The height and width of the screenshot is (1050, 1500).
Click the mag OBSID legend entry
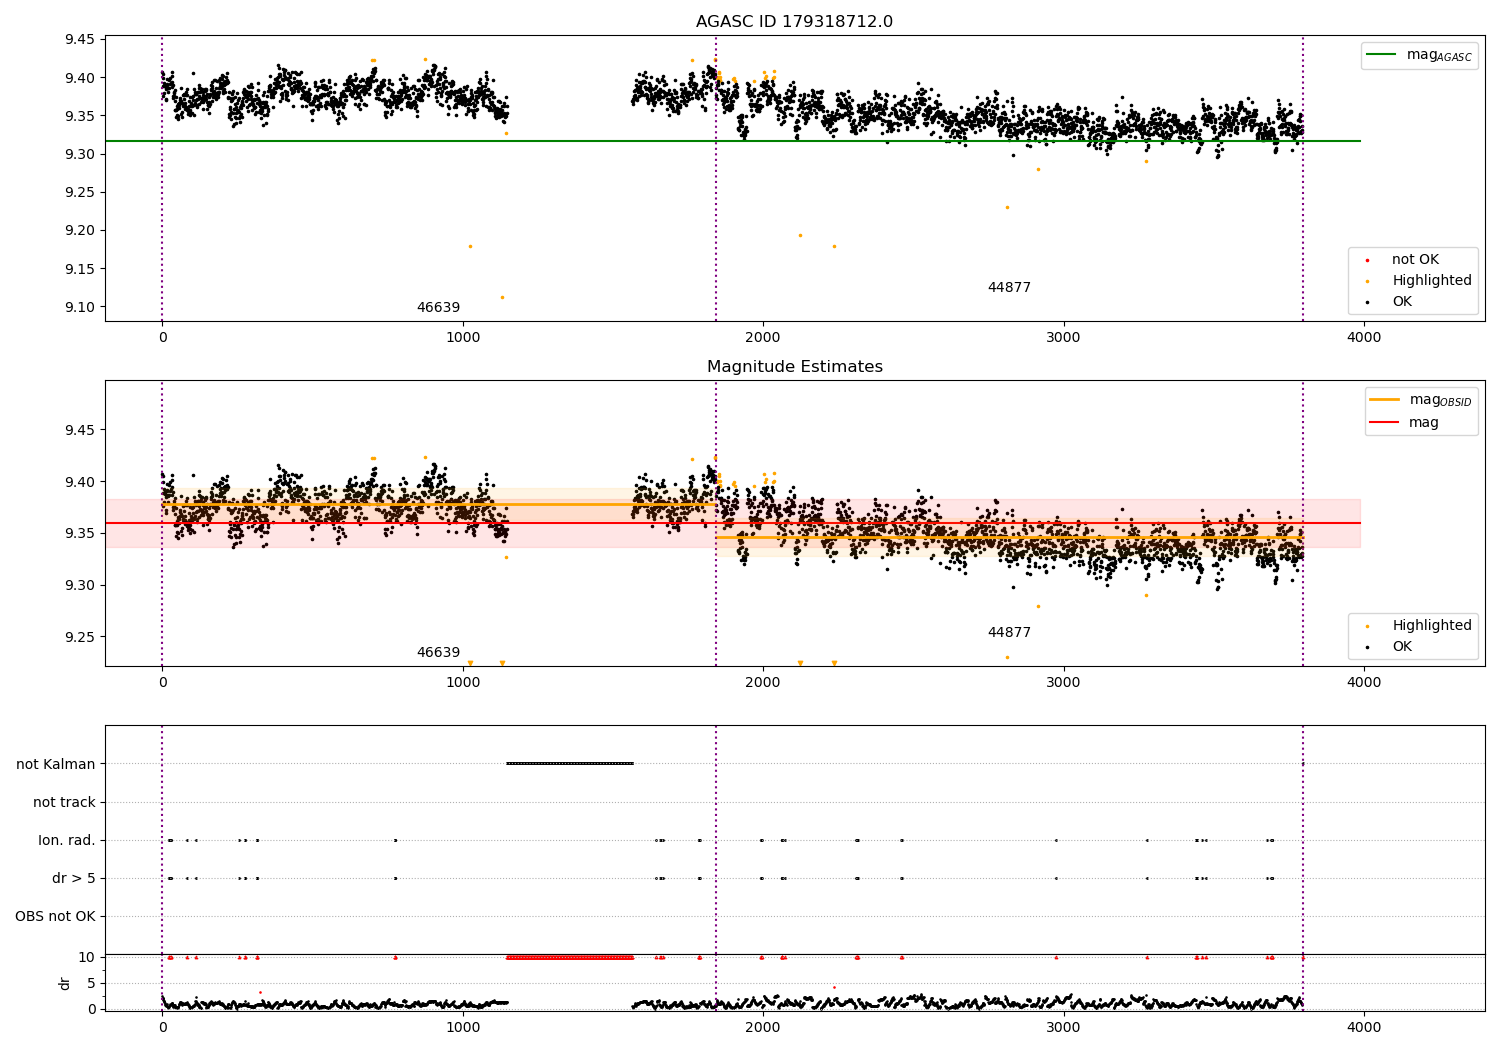pos(1420,400)
